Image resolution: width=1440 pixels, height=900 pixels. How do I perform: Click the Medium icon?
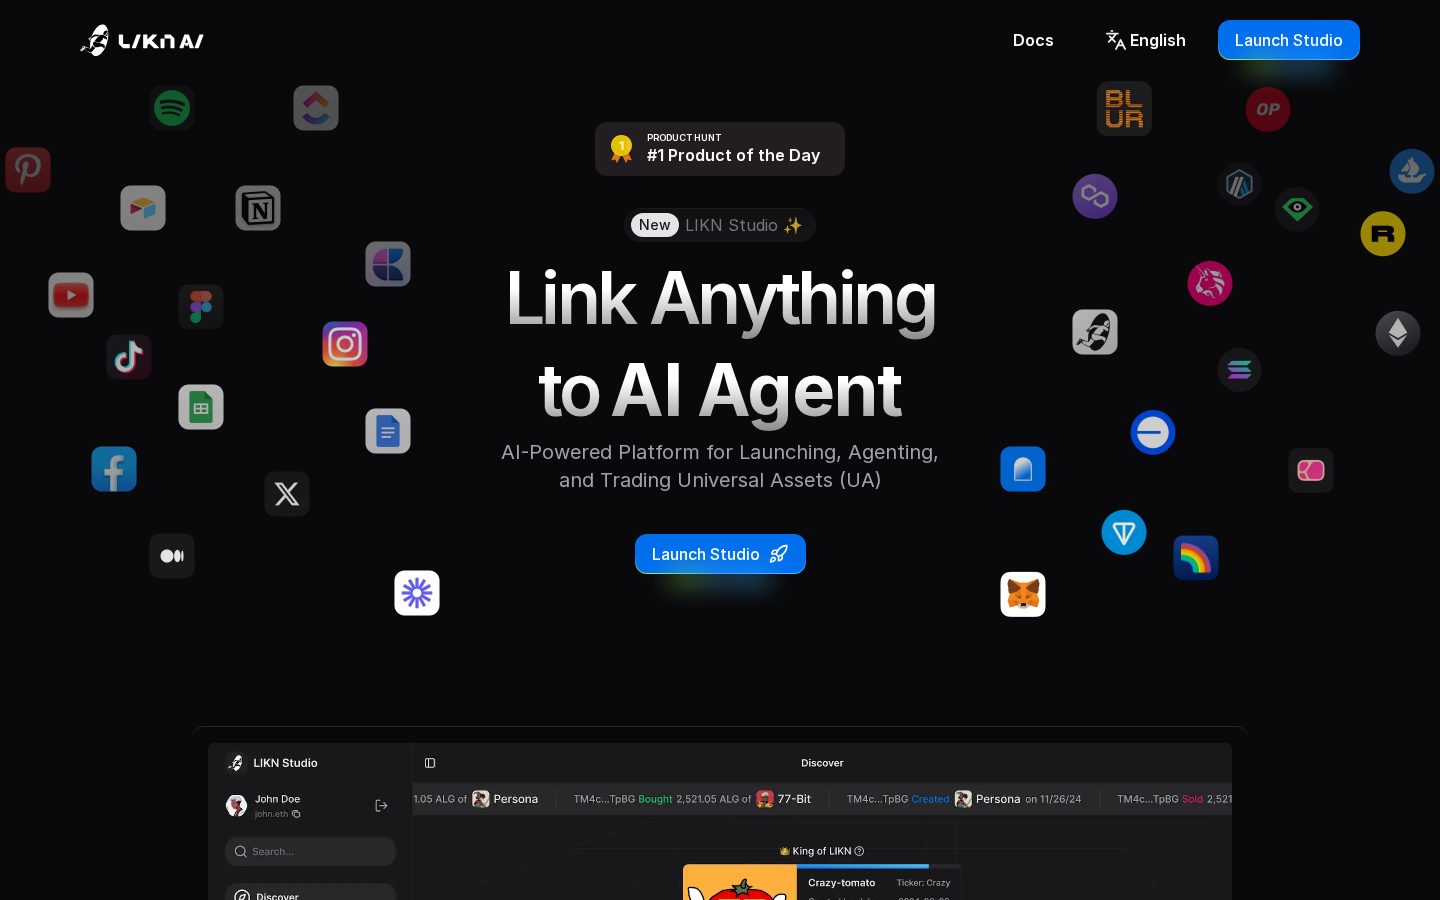point(172,556)
